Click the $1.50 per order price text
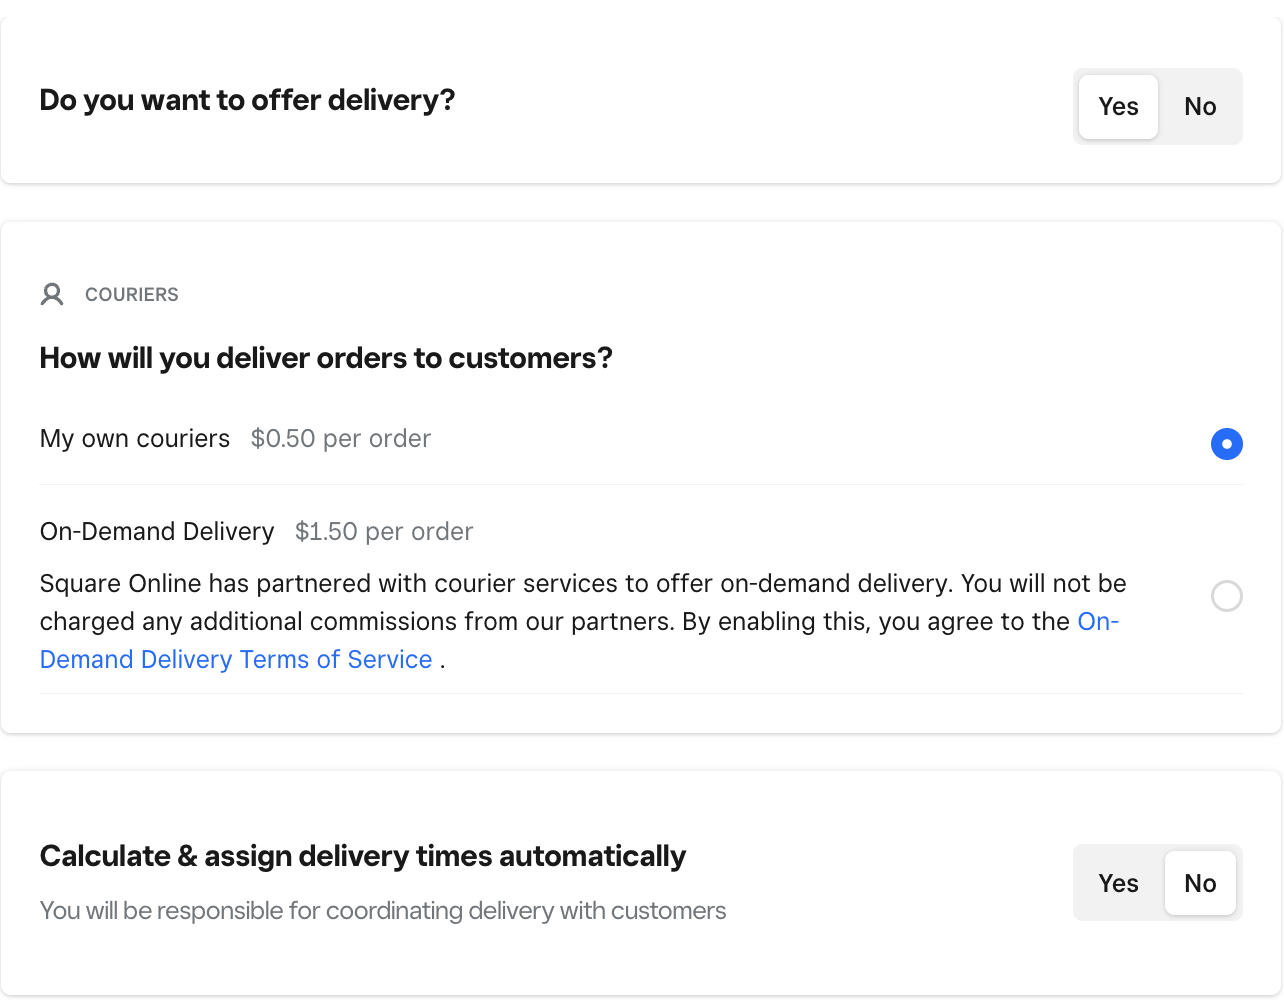This screenshot has height=1000, width=1284. 384,531
